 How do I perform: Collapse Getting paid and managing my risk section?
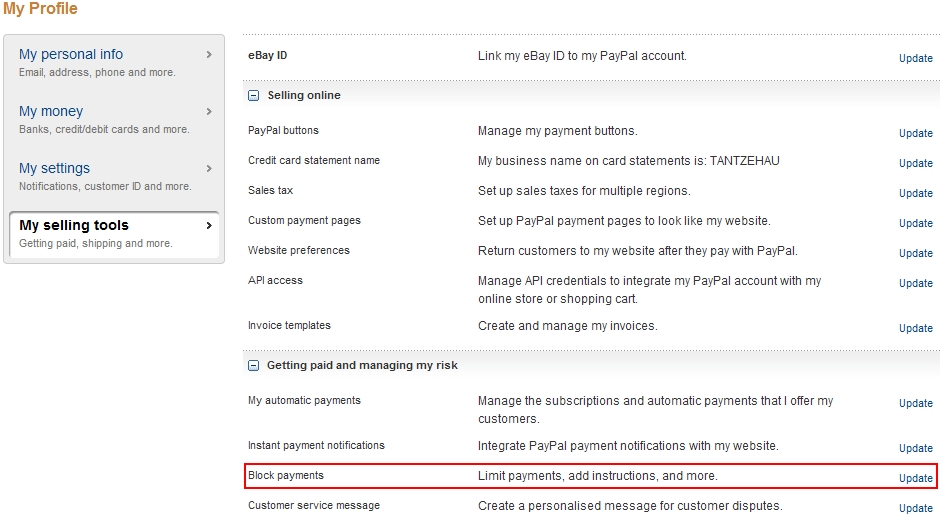click(x=254, y=365)
